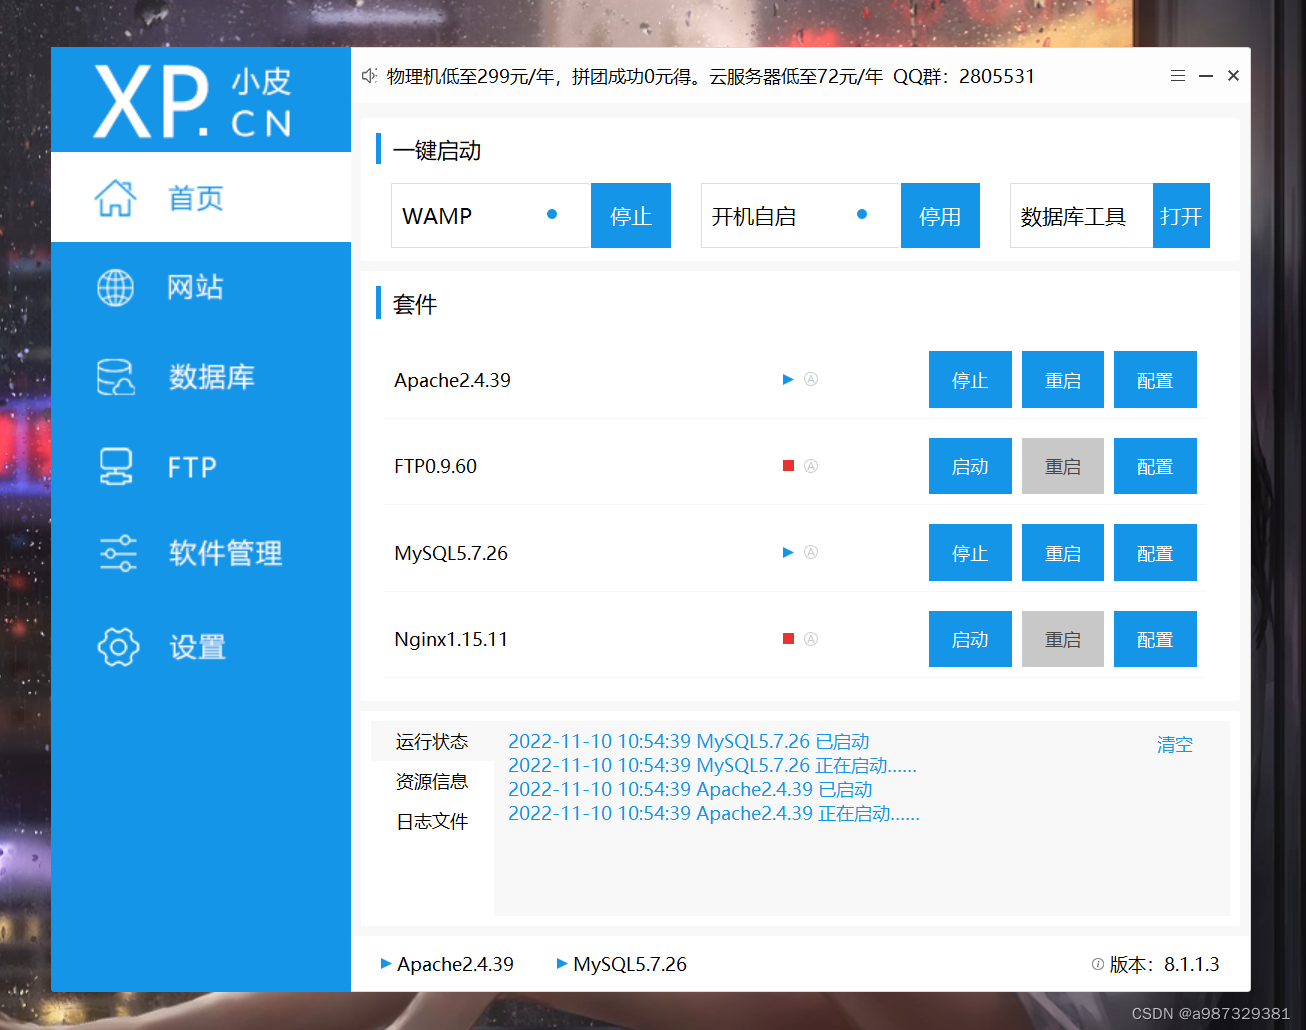Click MySQL5.7.26 running play indicator
Image resolution: width=1306 pixels, height=1030 pixels.
[788, 552]
